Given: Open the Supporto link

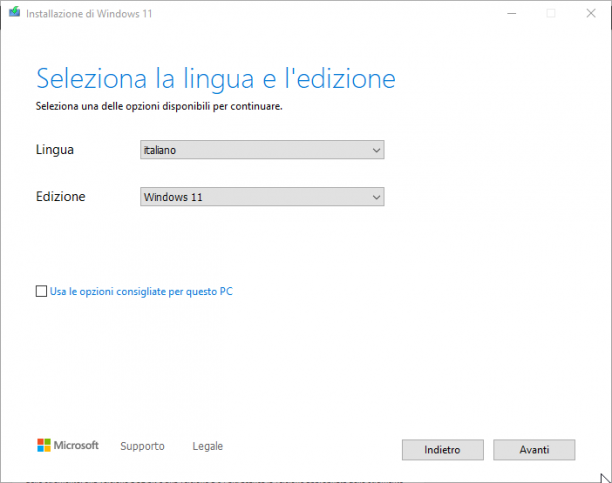Looking at the screenshot, I should pos(142,446).
